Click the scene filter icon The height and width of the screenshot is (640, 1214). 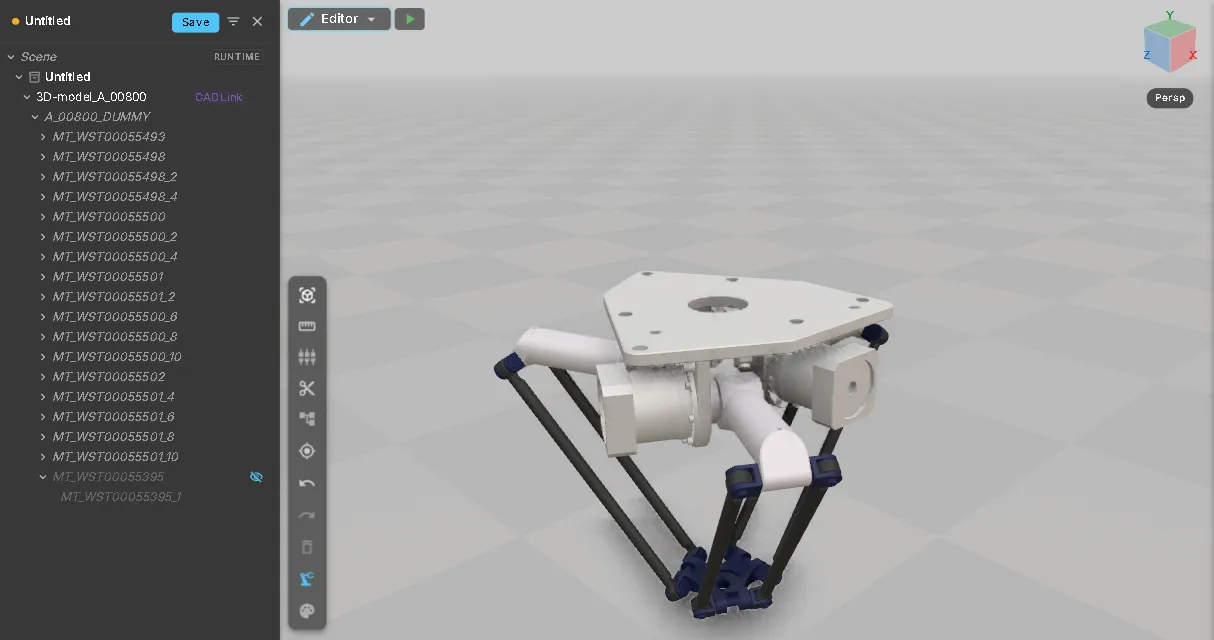click(x=233, y=21)
